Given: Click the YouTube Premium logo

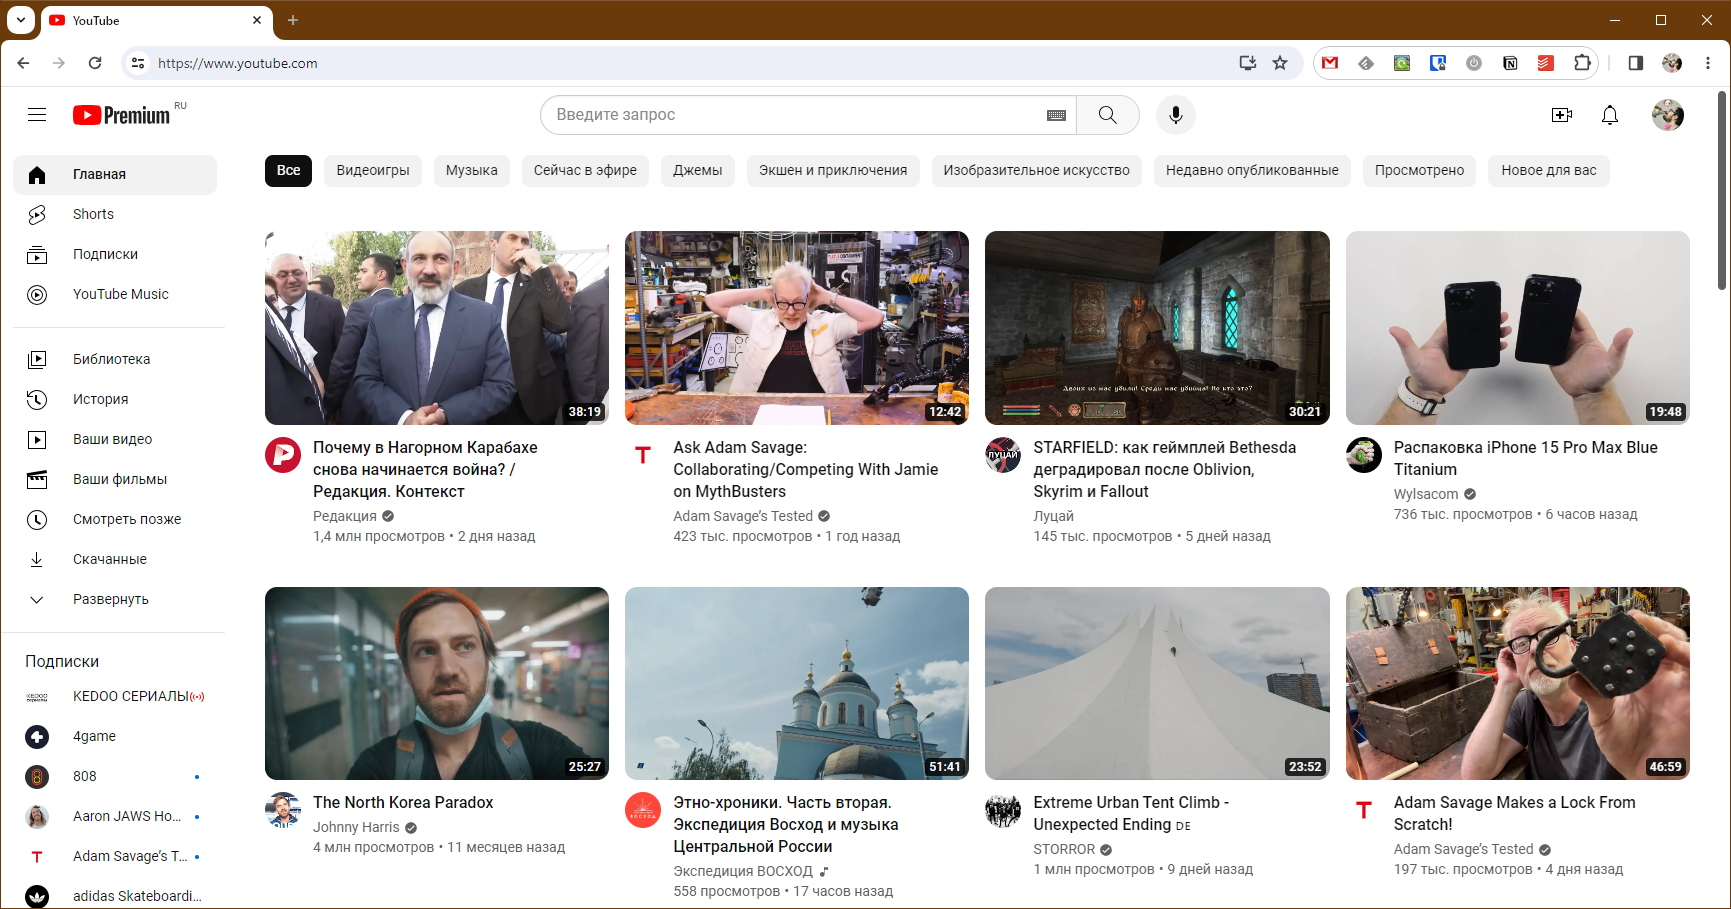Looking at the screenshot, I should click(x=122, y=115).
